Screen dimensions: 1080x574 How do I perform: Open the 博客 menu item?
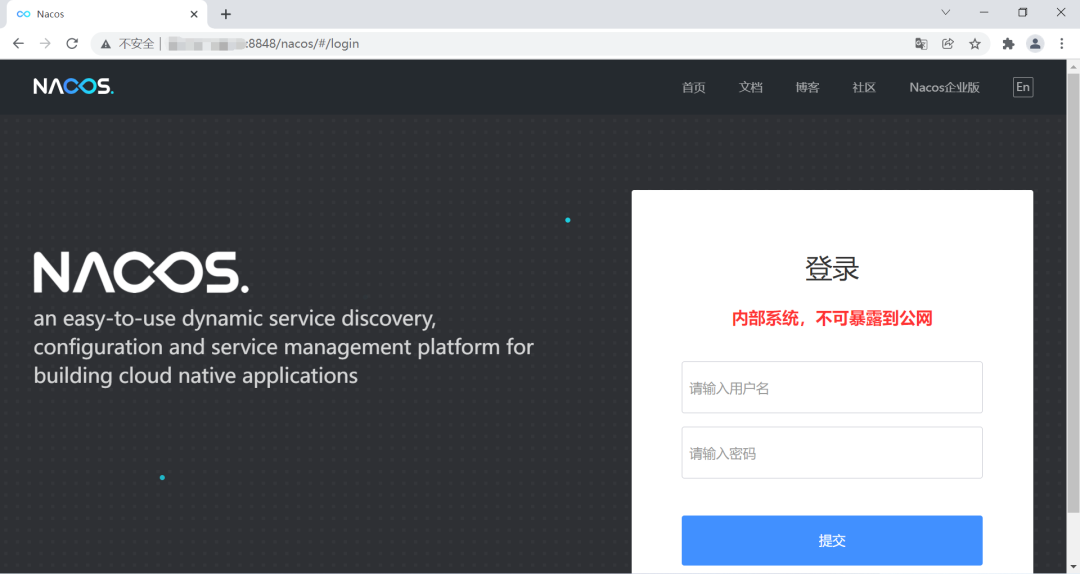tap(807, 88)
